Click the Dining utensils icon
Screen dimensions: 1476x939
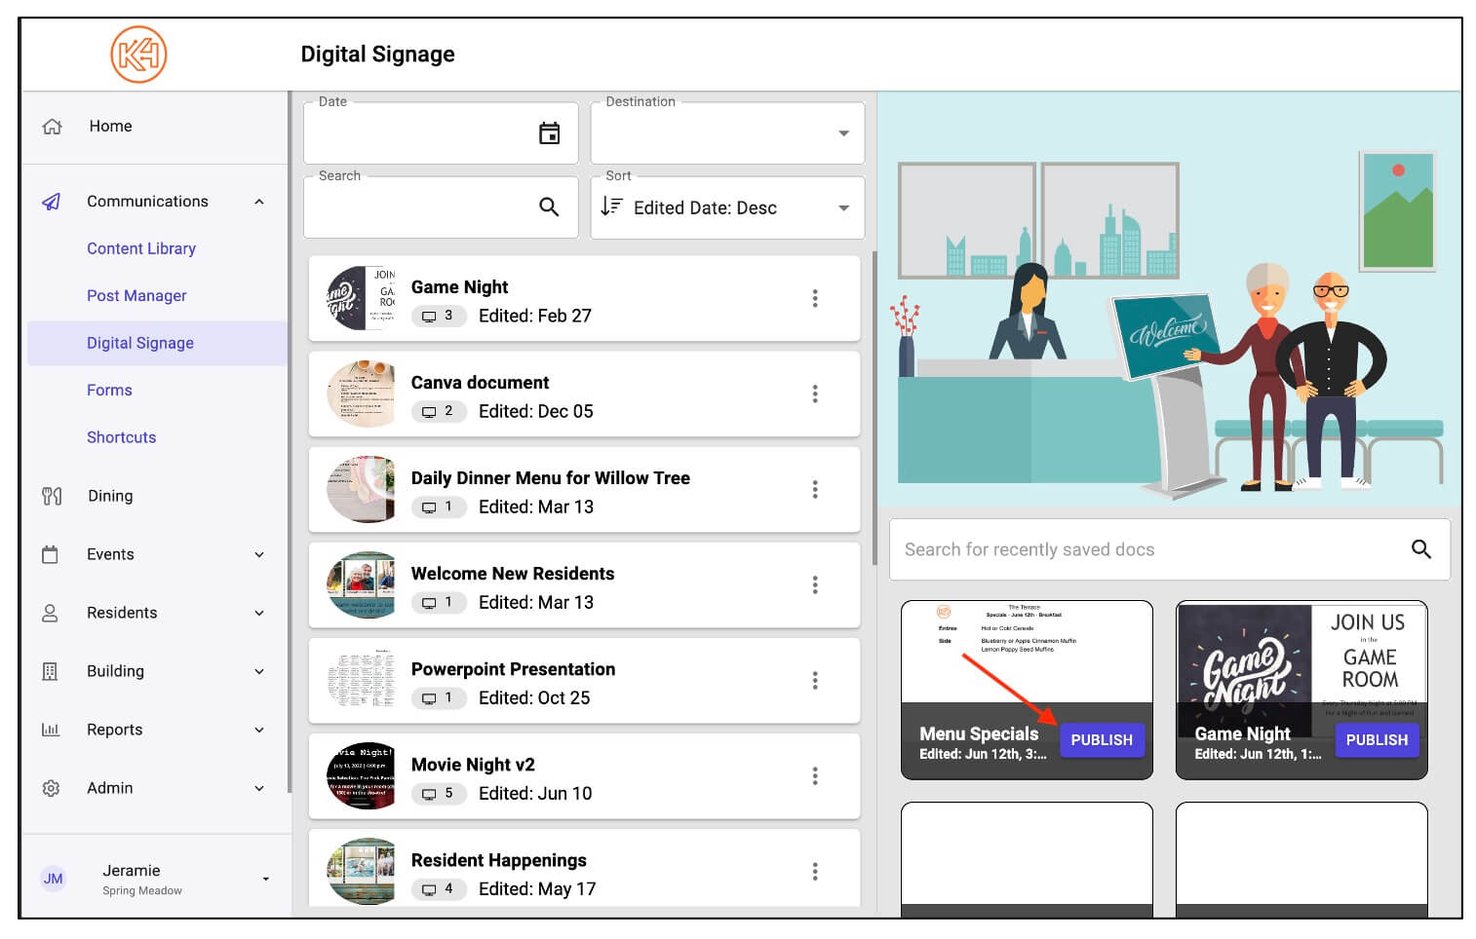point(51,495)
